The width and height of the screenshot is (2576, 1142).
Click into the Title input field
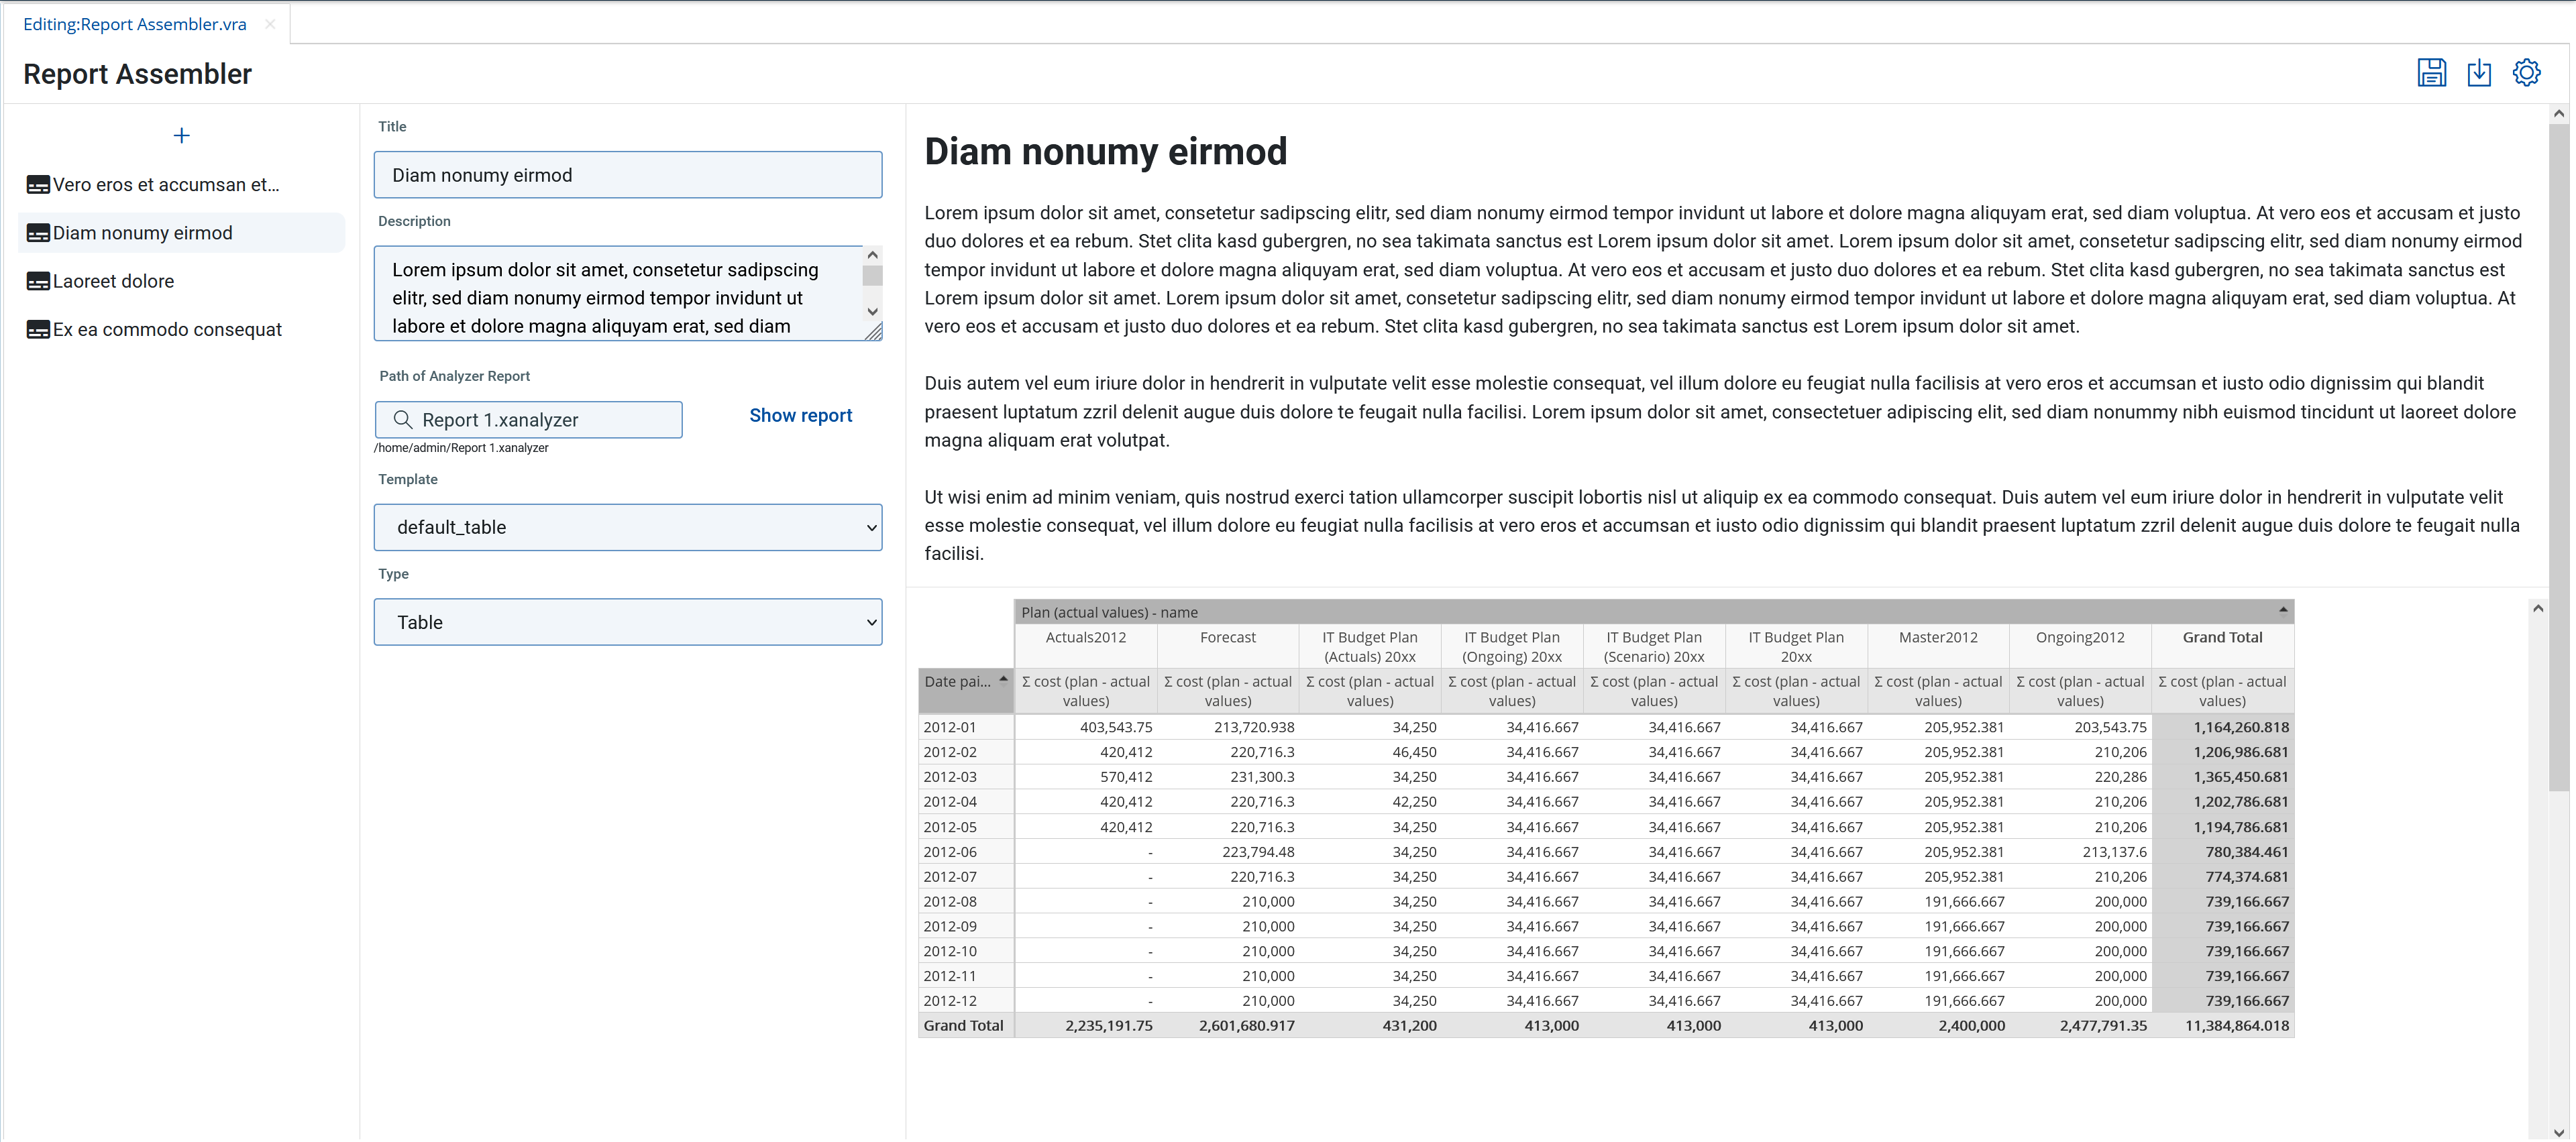point(628,175)
